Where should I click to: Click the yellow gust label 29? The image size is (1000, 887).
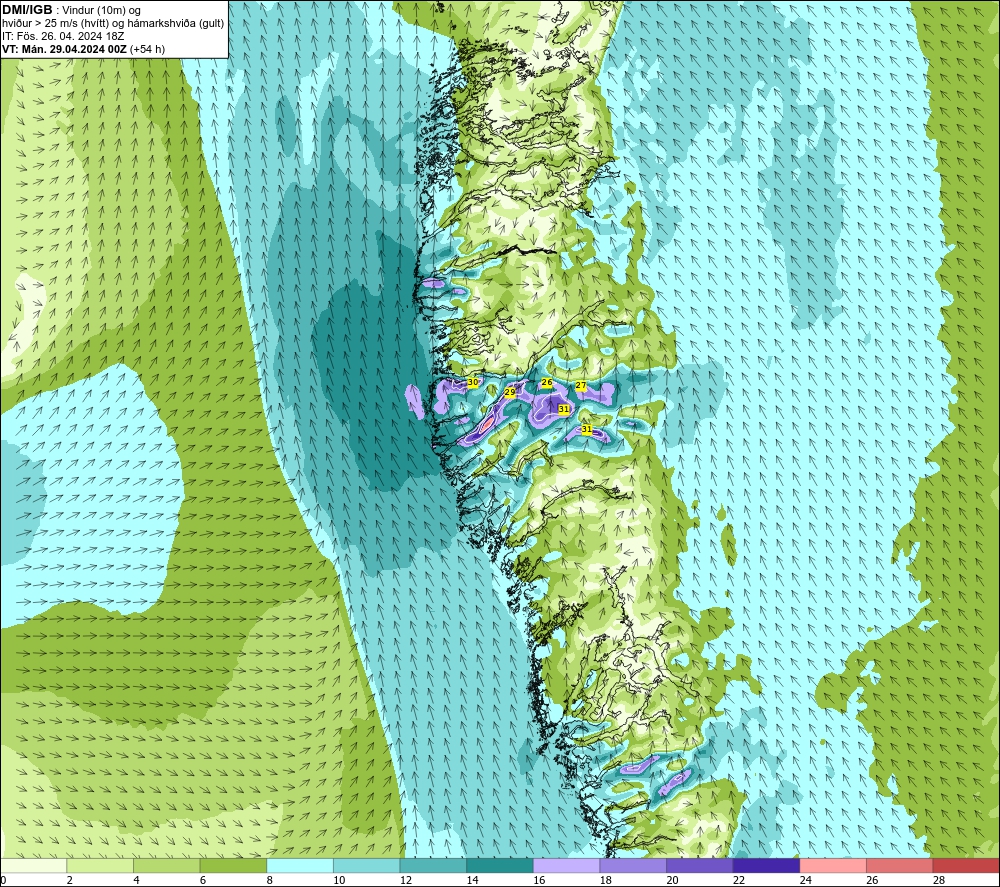[510, 392]
